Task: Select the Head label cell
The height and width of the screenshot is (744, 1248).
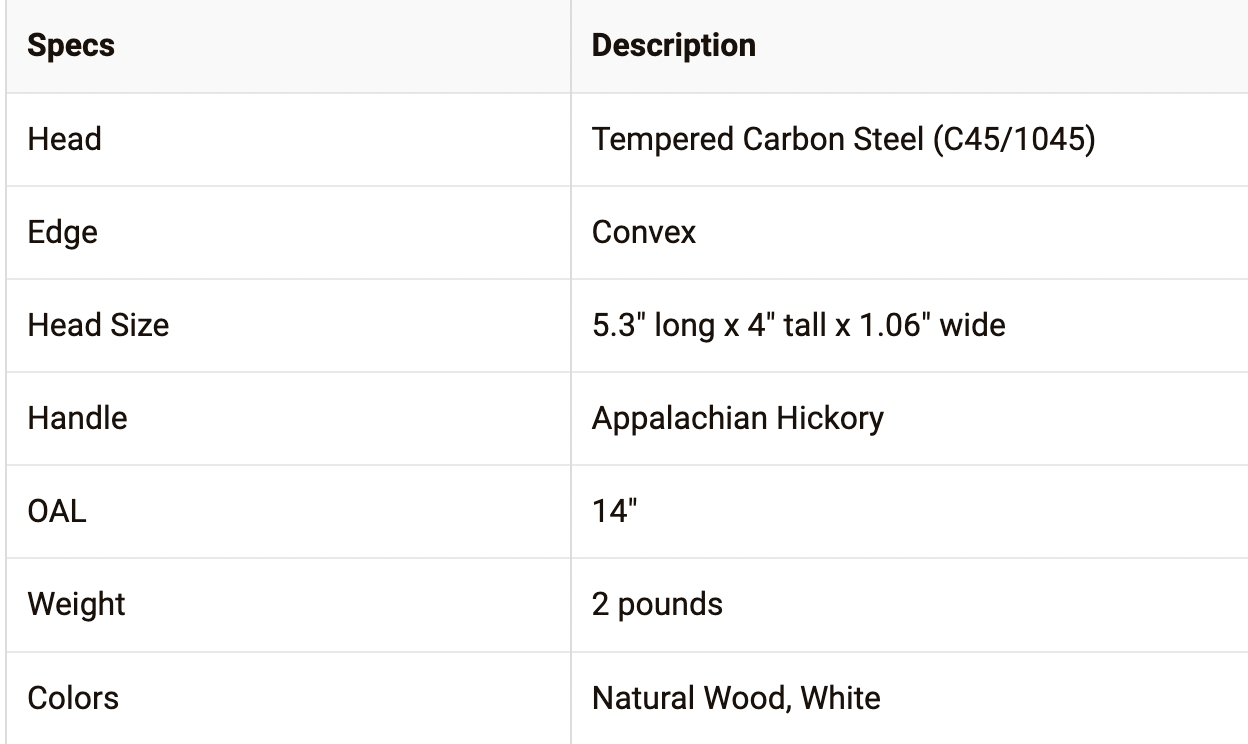Action: click(x=64, y=139)
